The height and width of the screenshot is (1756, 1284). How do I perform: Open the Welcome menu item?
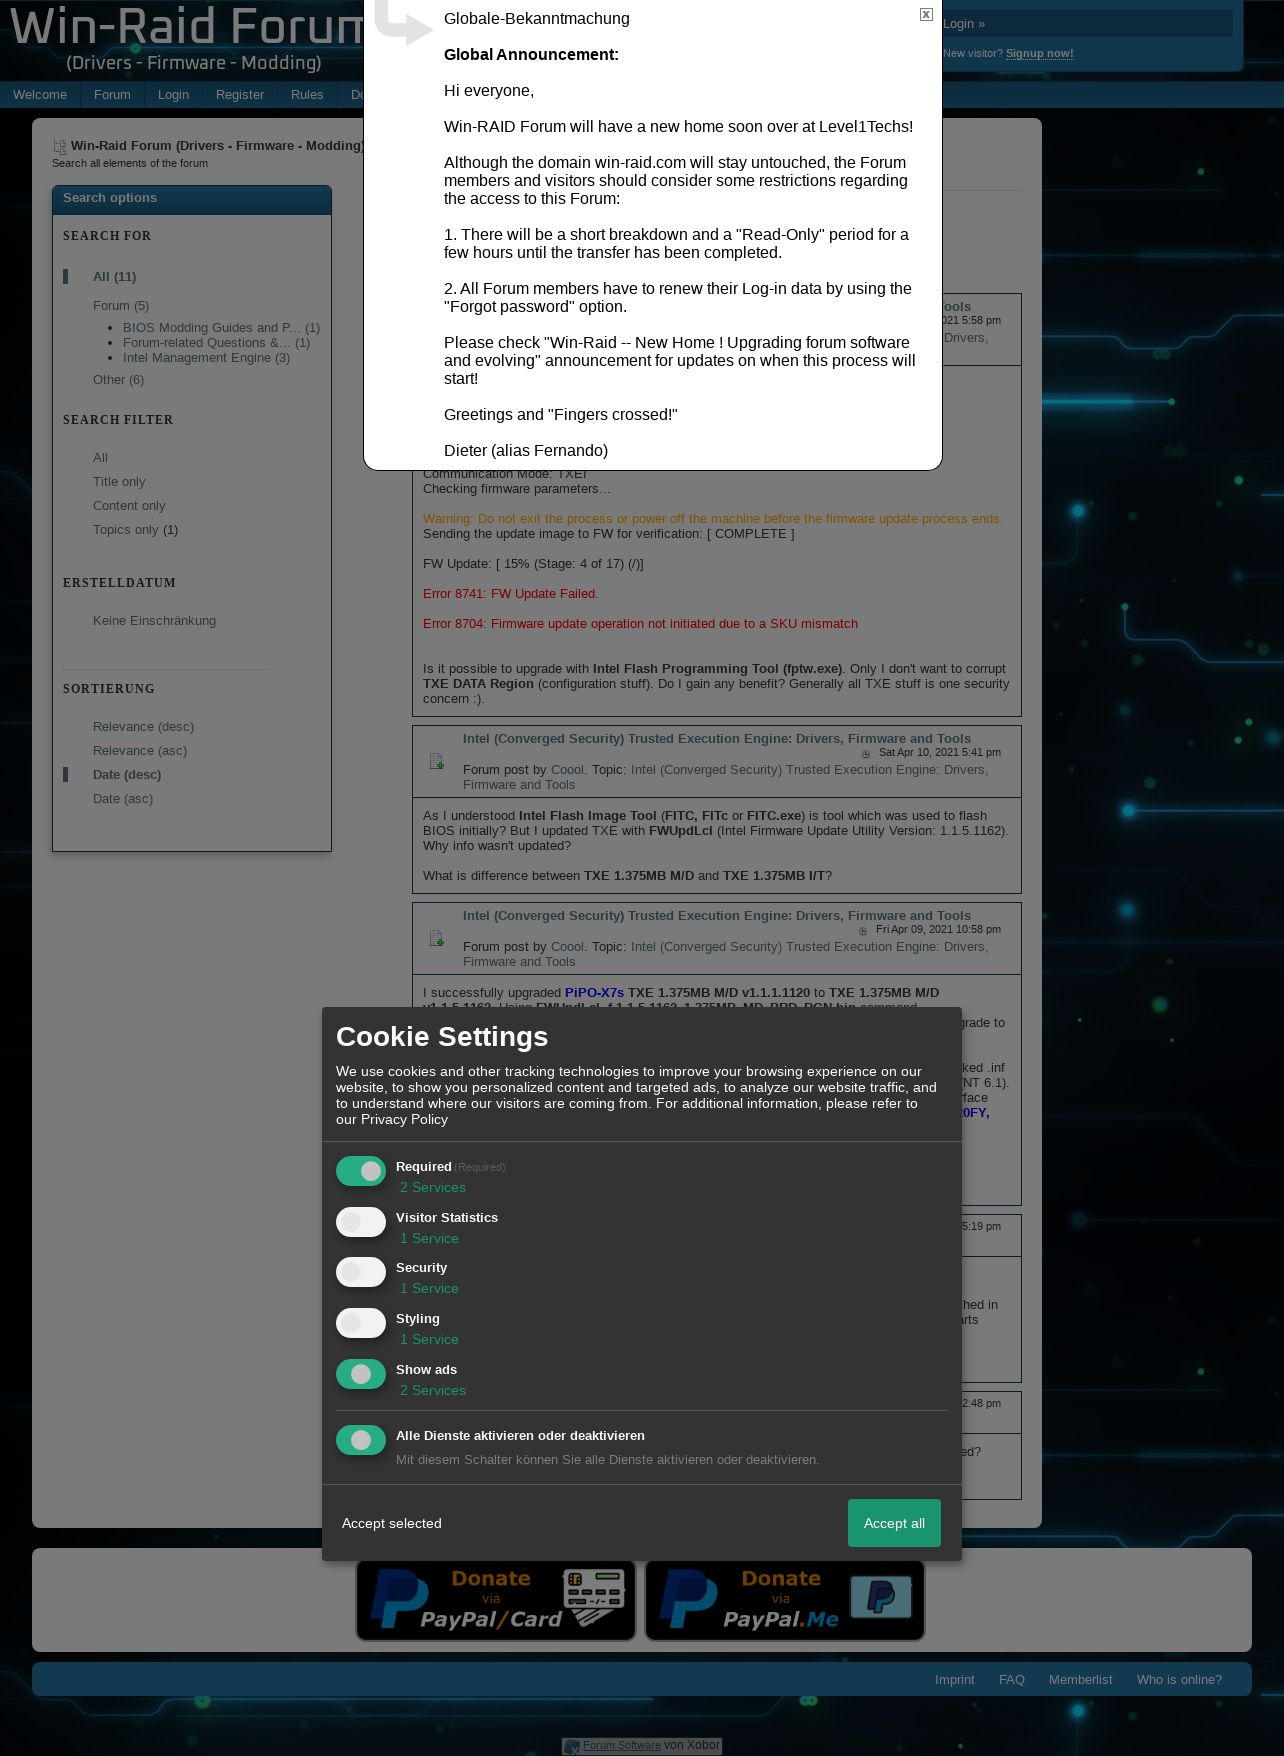40,94
